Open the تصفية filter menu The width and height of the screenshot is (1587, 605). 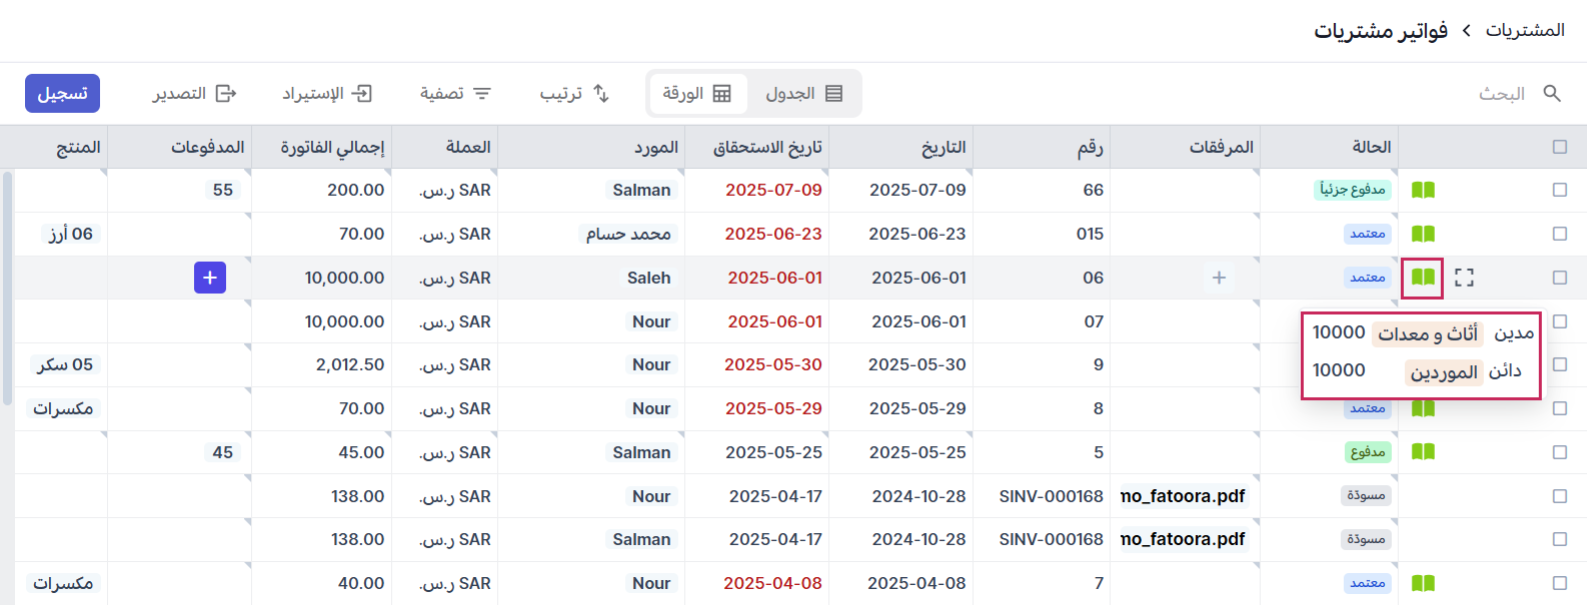(x=455, y=93)
